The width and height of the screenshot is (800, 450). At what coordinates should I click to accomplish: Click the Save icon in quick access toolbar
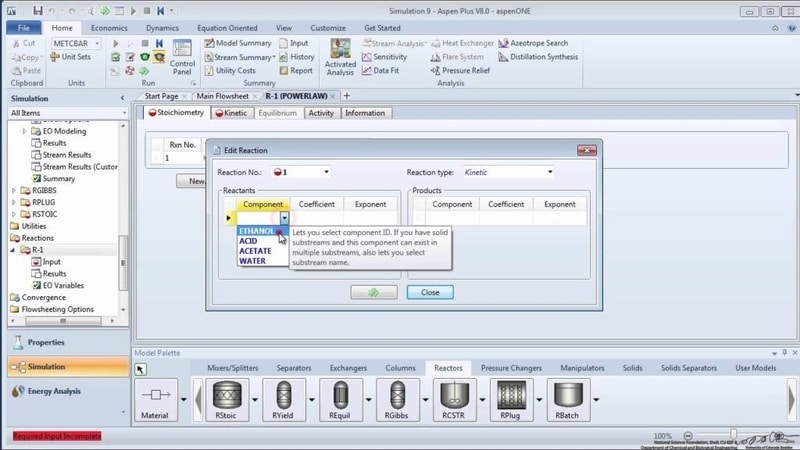37,10
